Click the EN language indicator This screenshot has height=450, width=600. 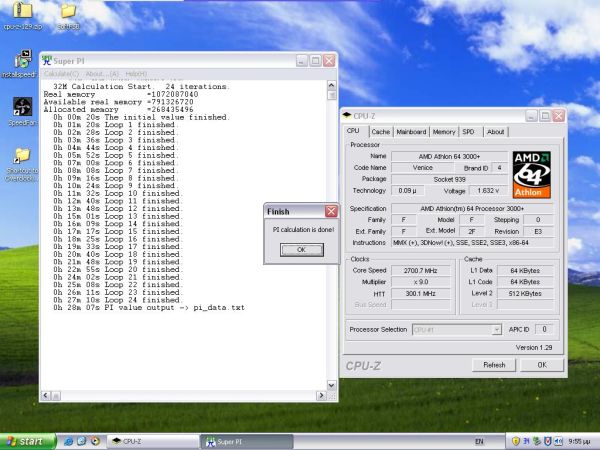click(x=479, y=442)
